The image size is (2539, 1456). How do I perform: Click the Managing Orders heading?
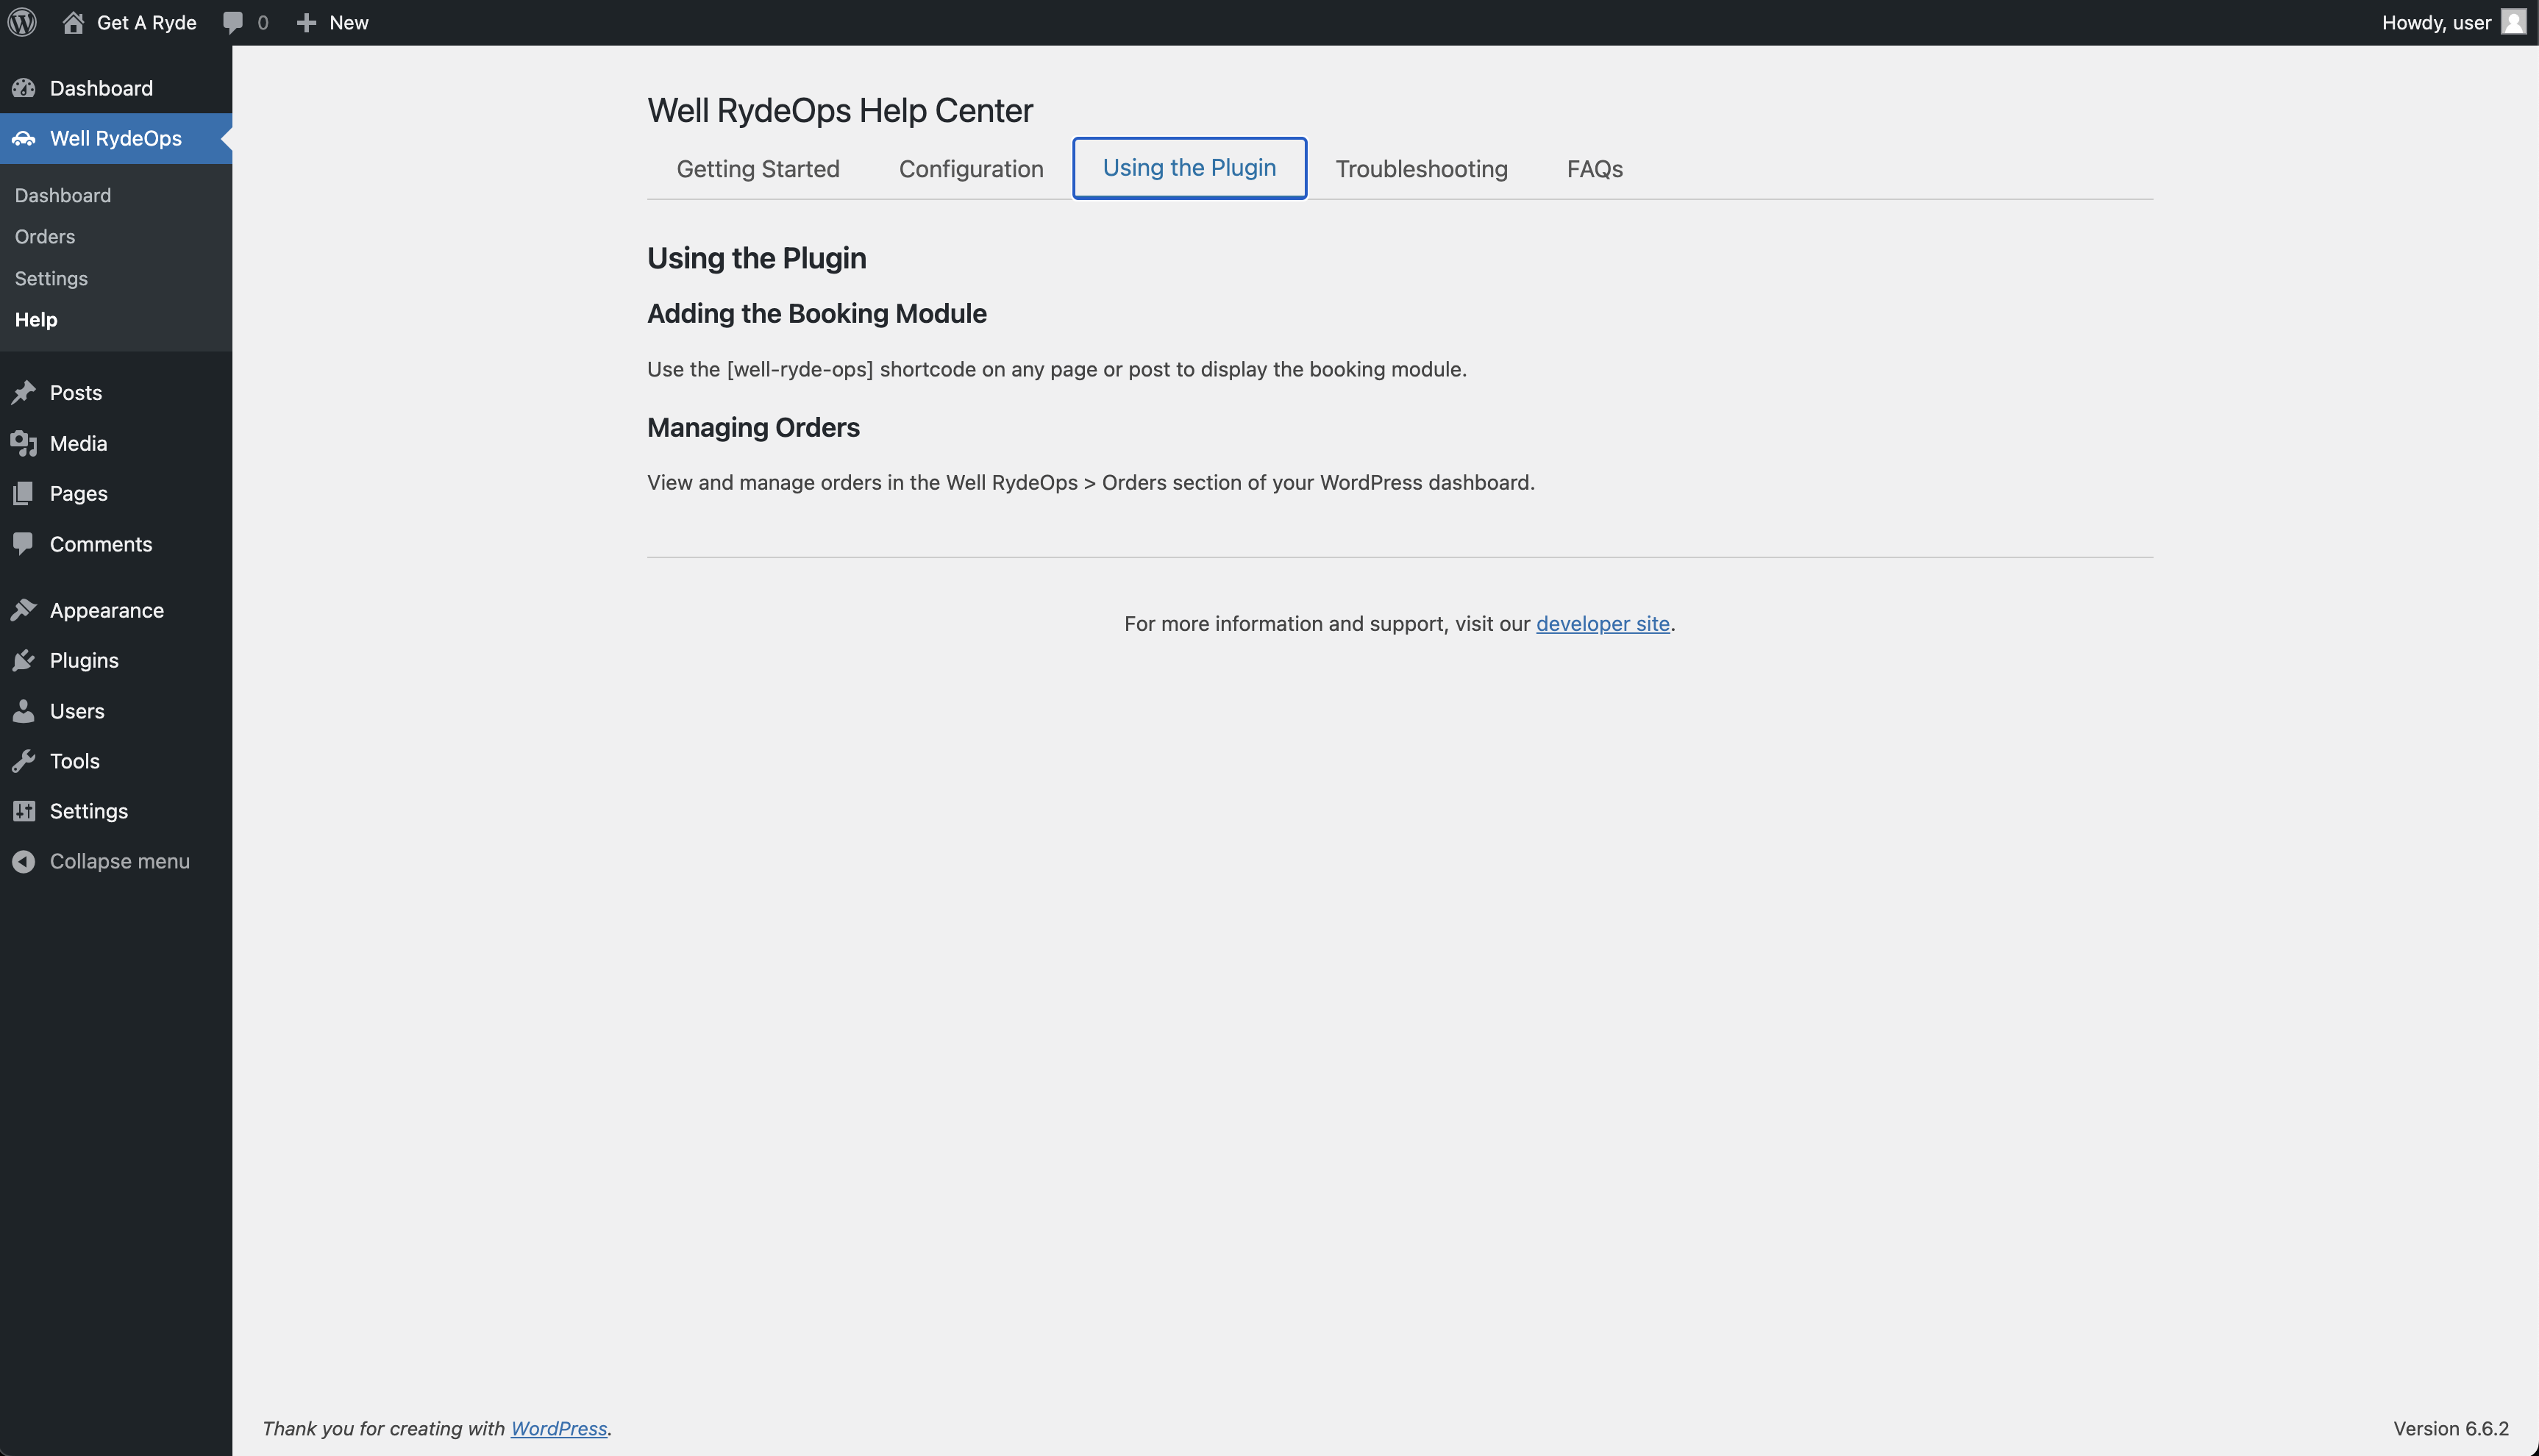tap(753, 427)
